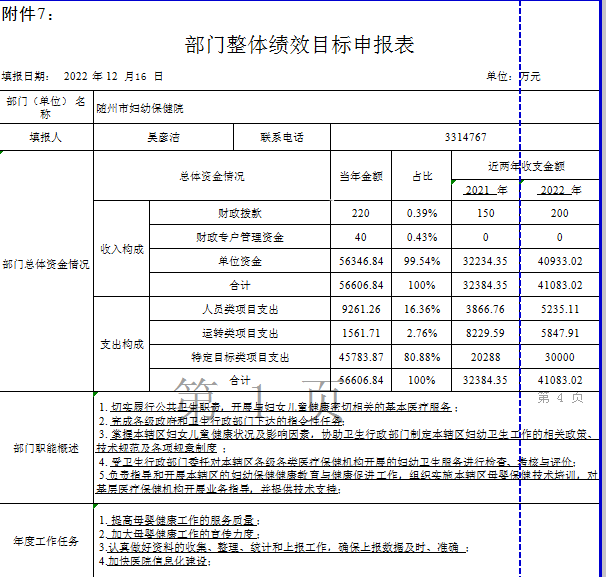Click the 5847.91 value cell
This screenshot has width=606, height=577.
click(560, 333)
